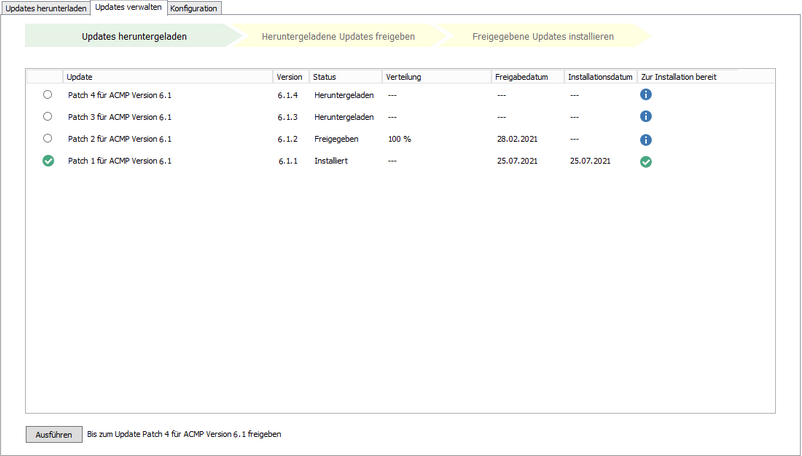Sort by Installationsdatum column header
Image resolution: width=802 pixels, height=456 pixels.
click(600, 77)
